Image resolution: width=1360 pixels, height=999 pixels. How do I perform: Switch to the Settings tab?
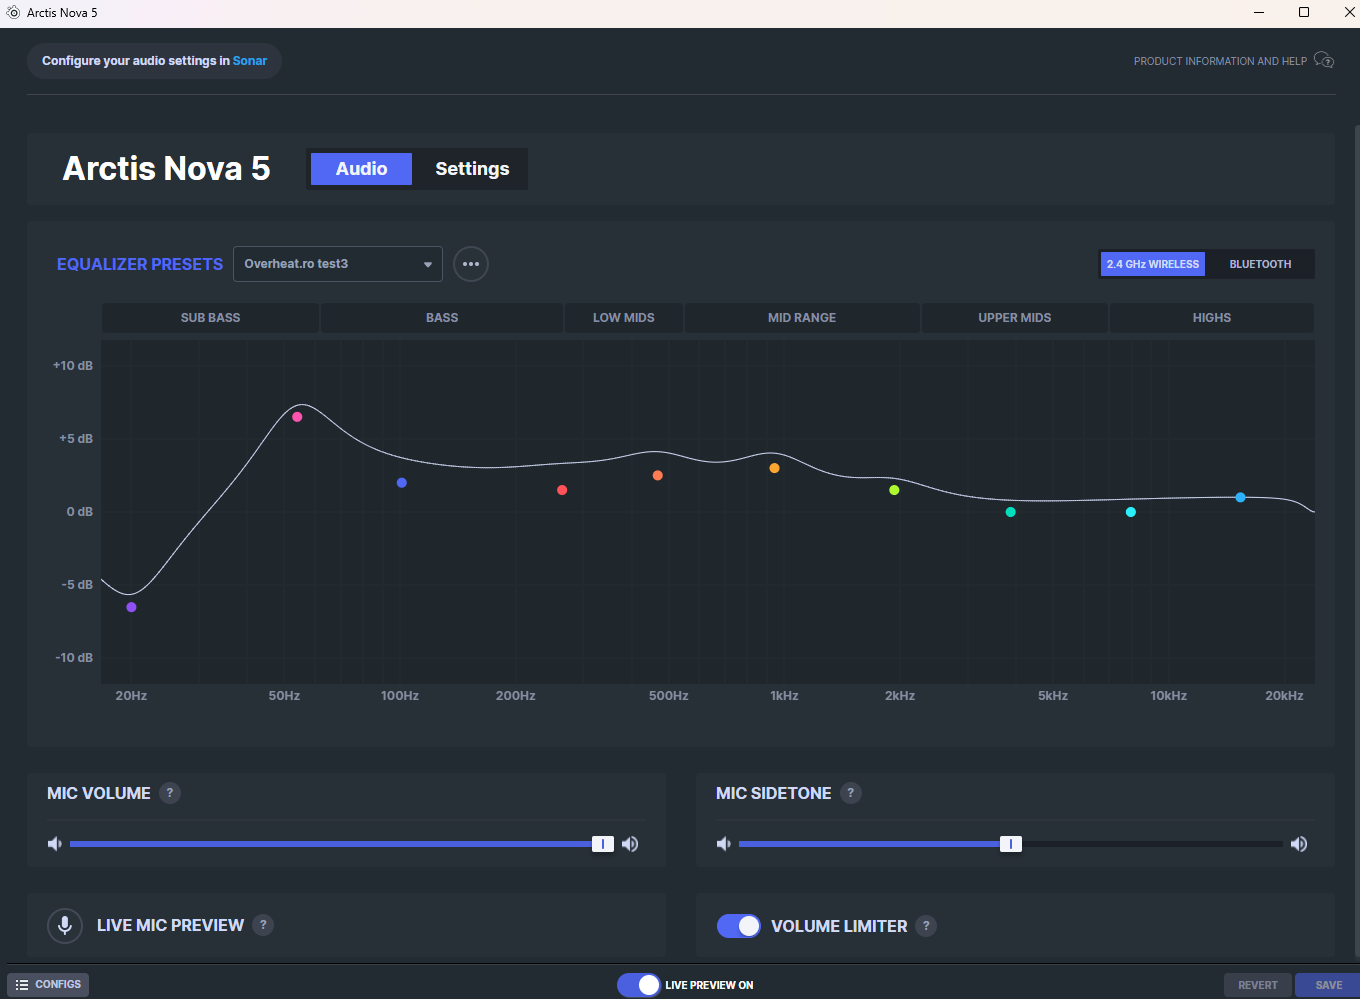(x=472, y=169)
